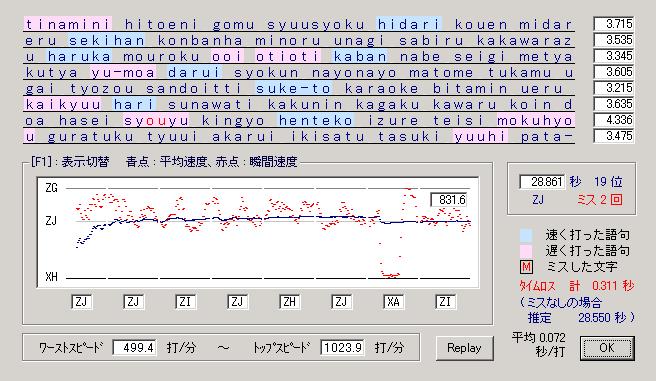Click the ZG label on the graph axis
The height and width of the screenshot is (381, 656).
pos(51,188)
